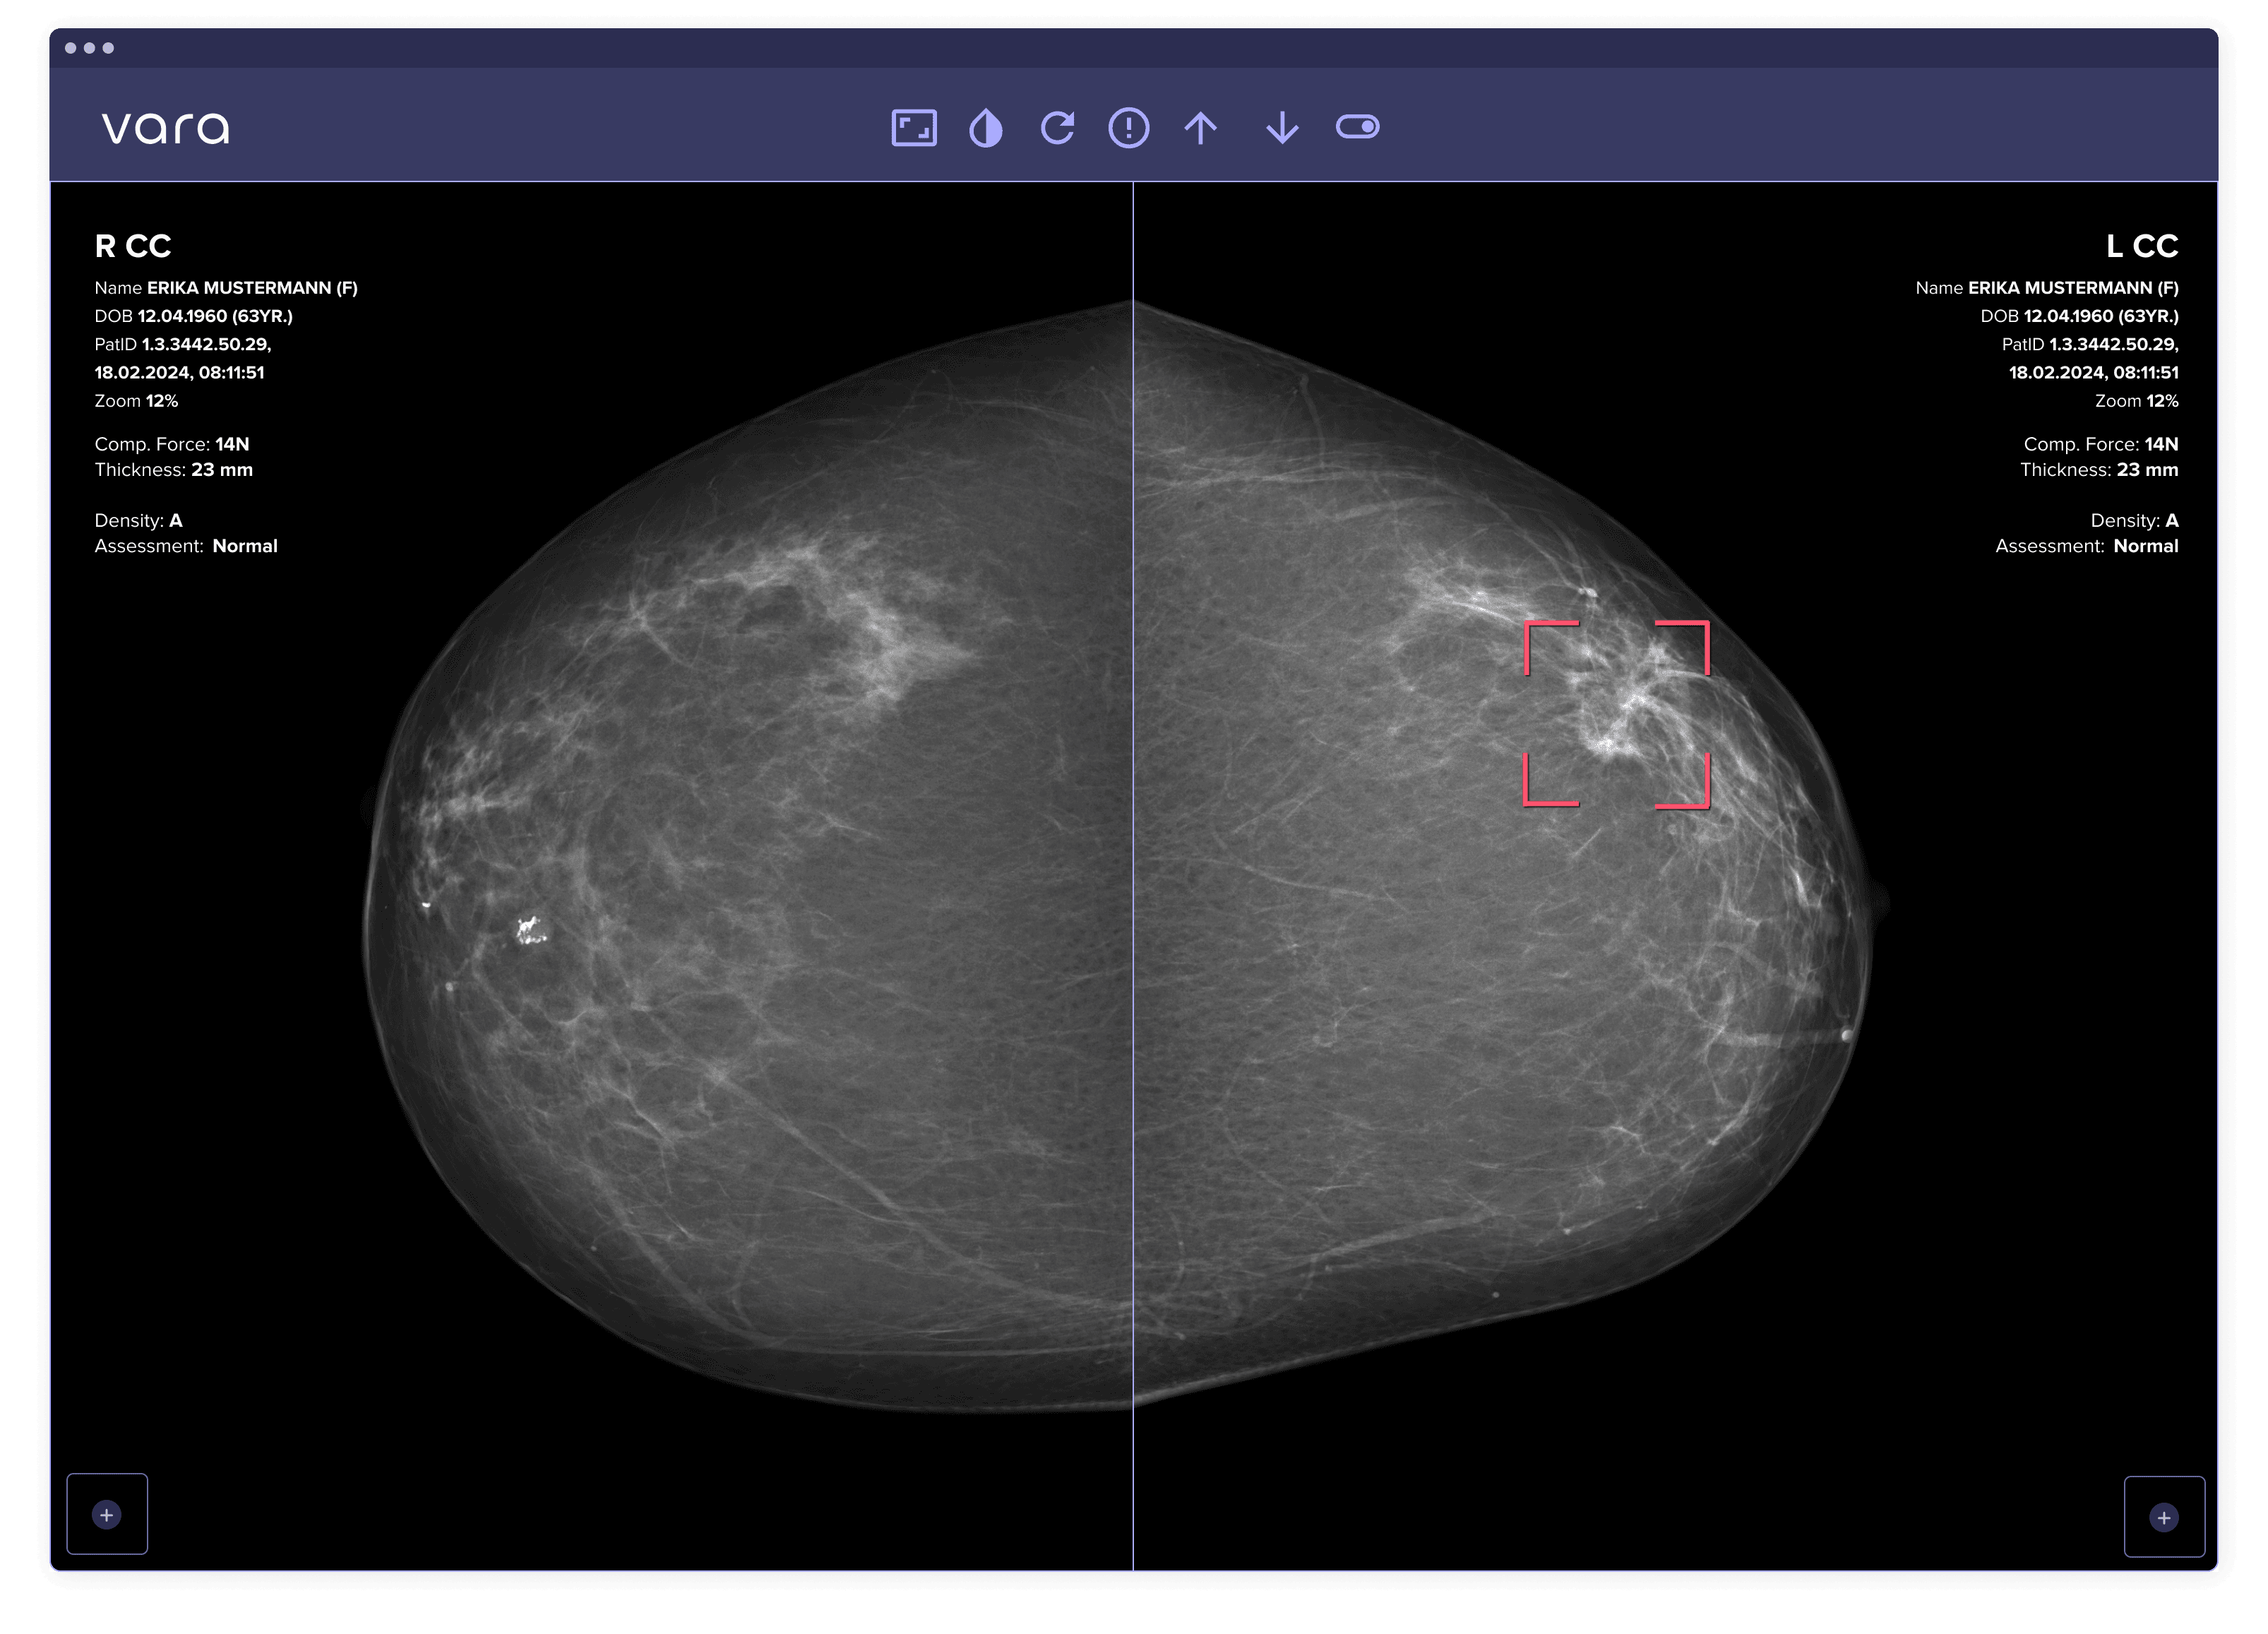Click the exclamation alert circle icon
Viewport: 2268px width, 1634px height.
[1128, 128]
